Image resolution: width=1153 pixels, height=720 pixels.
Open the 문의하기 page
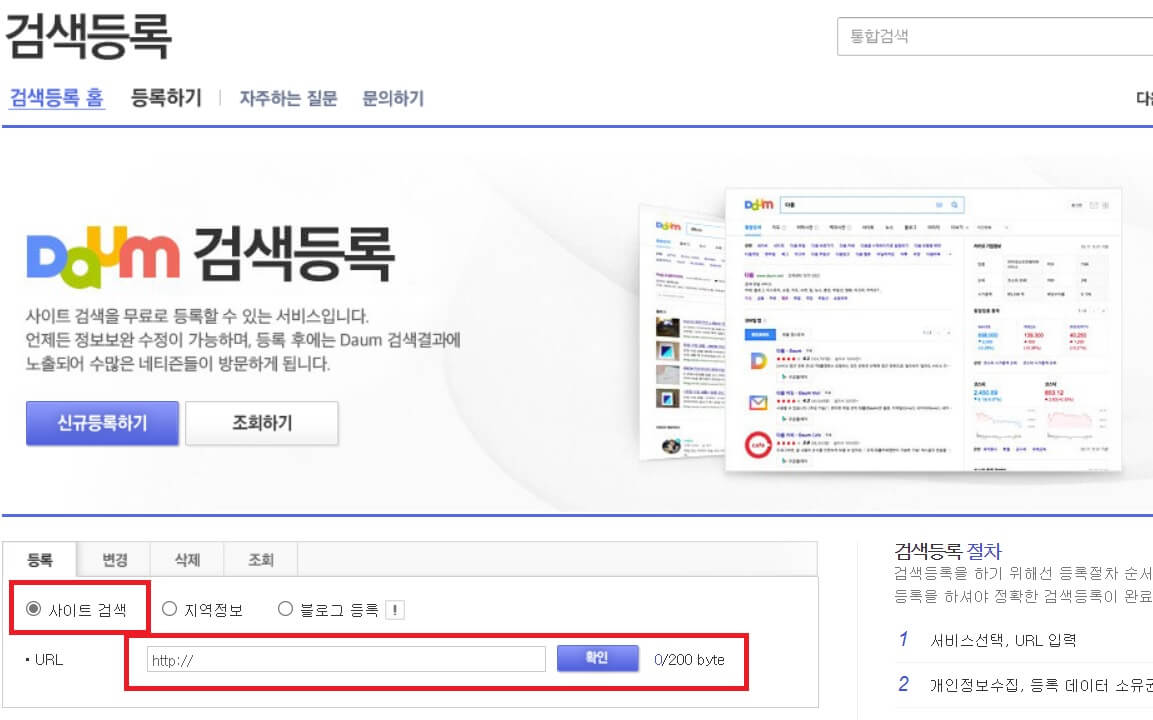(x=392, y=97)
